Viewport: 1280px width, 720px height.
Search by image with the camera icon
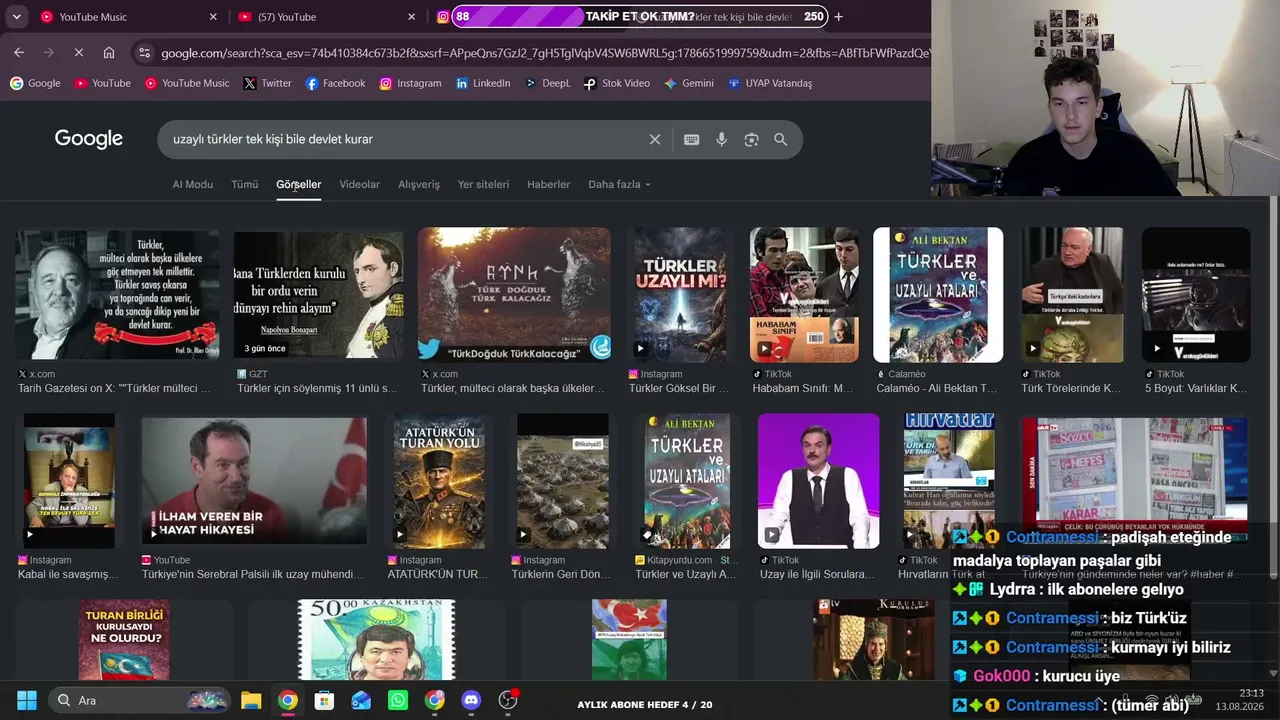point(751,140)
